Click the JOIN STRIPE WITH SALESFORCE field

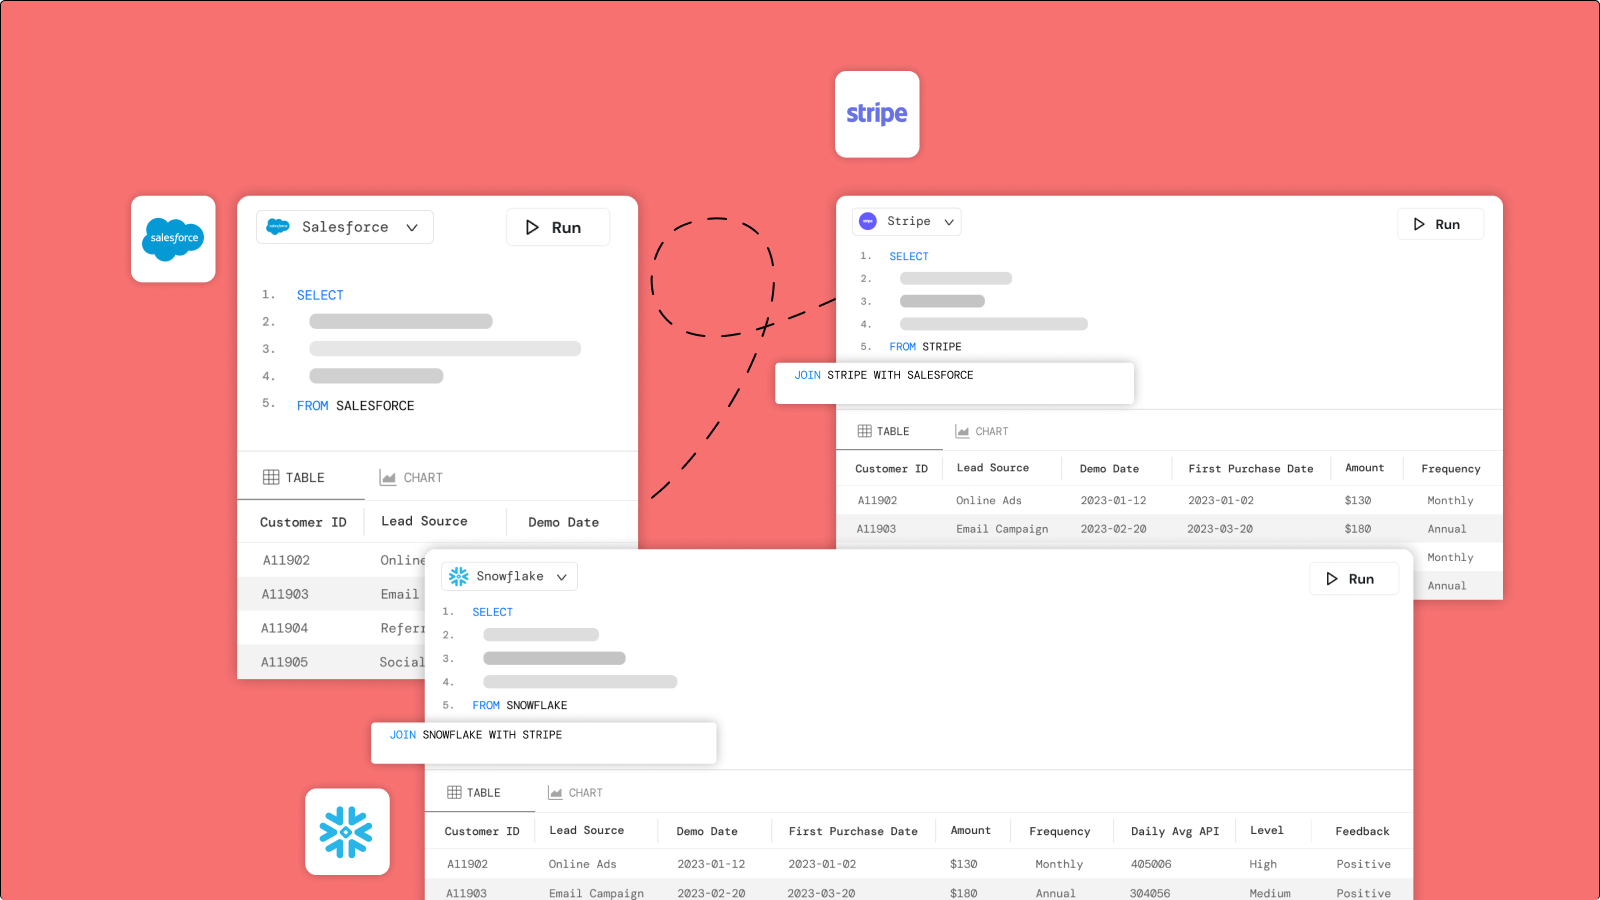point(954,383)
